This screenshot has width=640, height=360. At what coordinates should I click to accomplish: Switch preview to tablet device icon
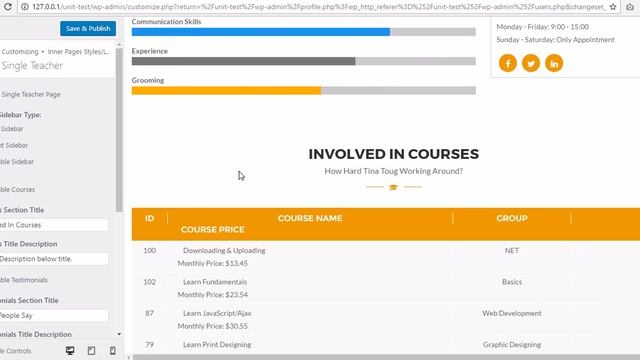(x=91, y=351)
